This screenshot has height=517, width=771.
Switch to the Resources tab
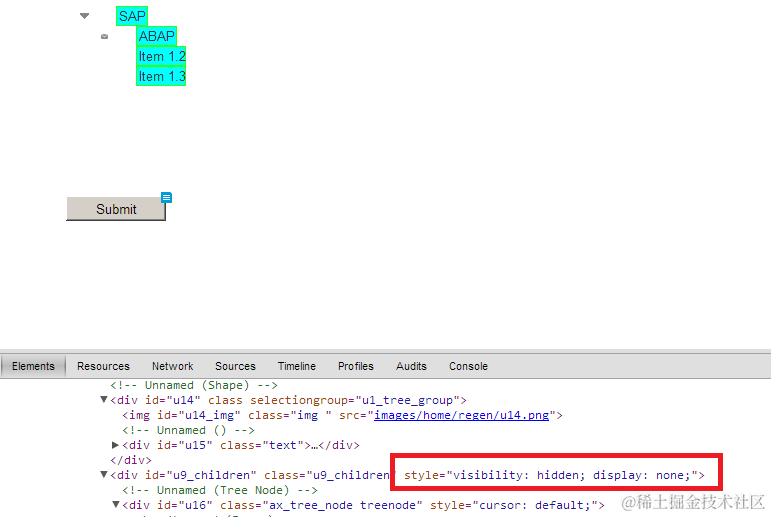point(103,366)
